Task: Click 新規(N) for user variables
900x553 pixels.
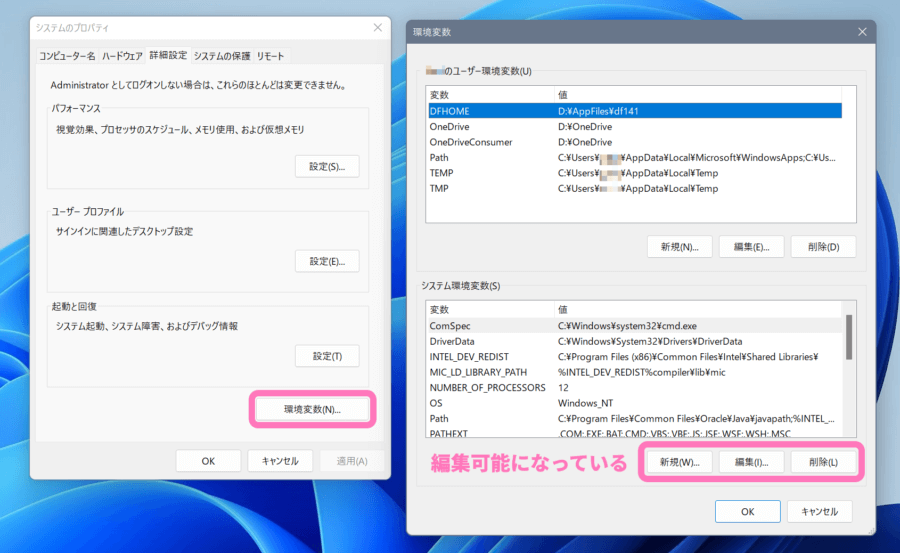Action: click(x=679, y=247)
